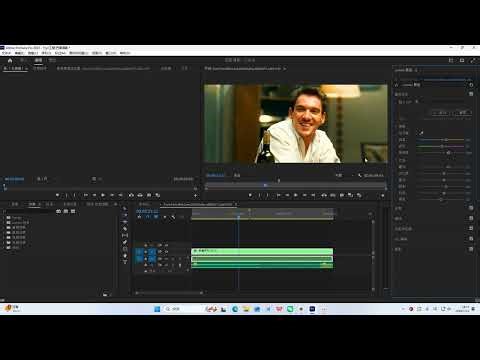Toggle the Curves section checkbox
The width and height of the screenshot is (480, 360).
(x=471, y=218)
